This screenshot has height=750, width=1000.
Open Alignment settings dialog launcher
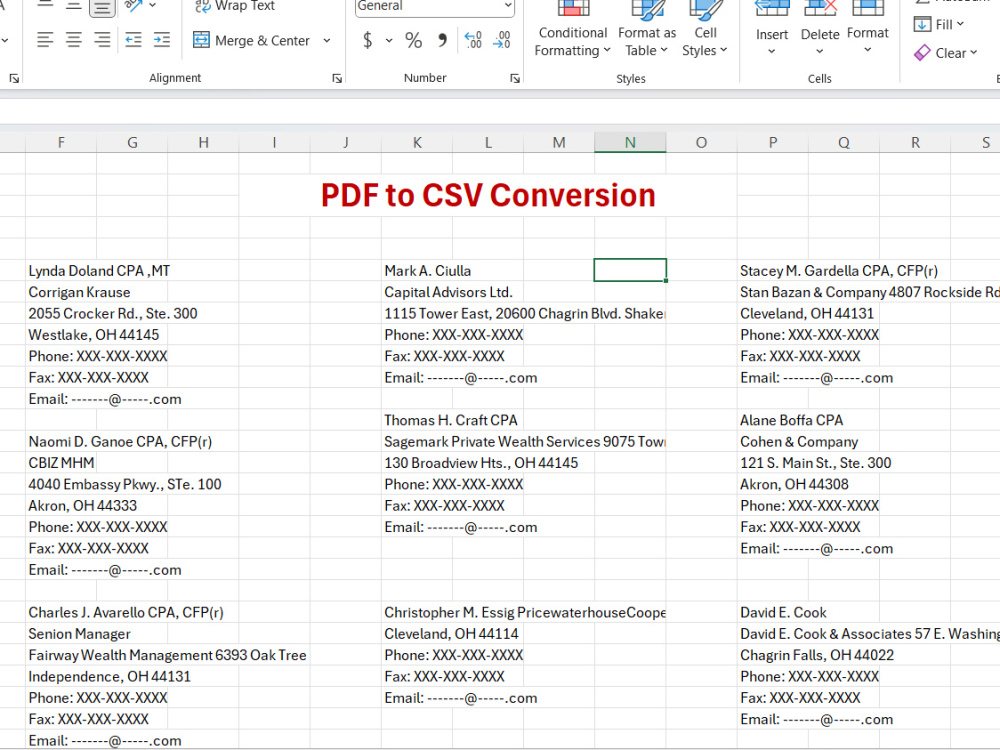337,78
